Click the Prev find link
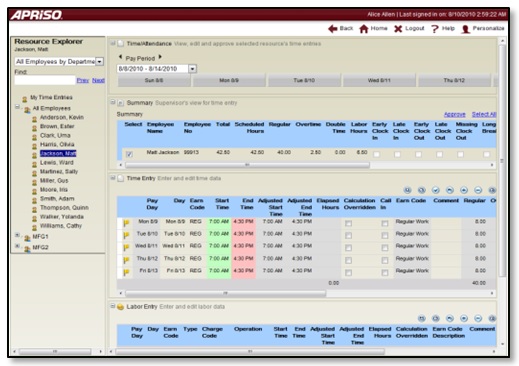Screen dimensions: 519x366 83,80
